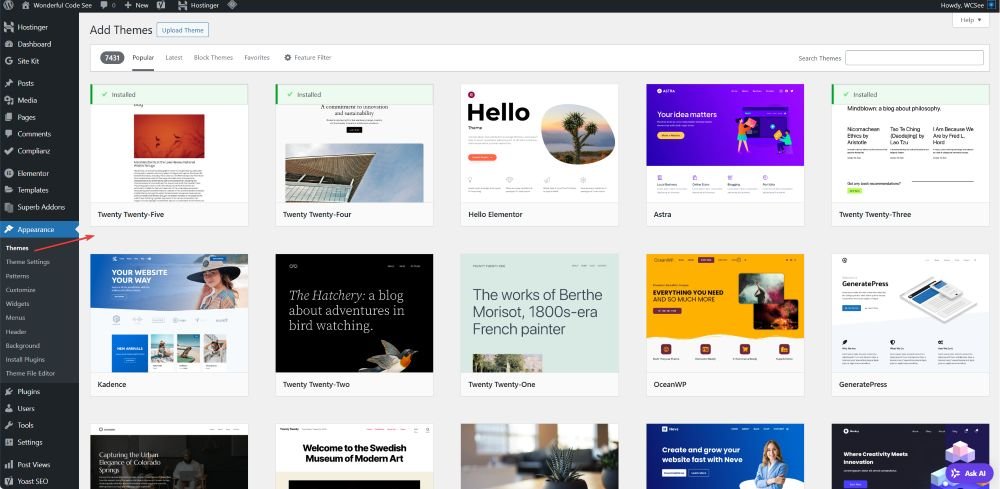Click the plus New button in admin bar
The image size is (1000, 489).
136,5
